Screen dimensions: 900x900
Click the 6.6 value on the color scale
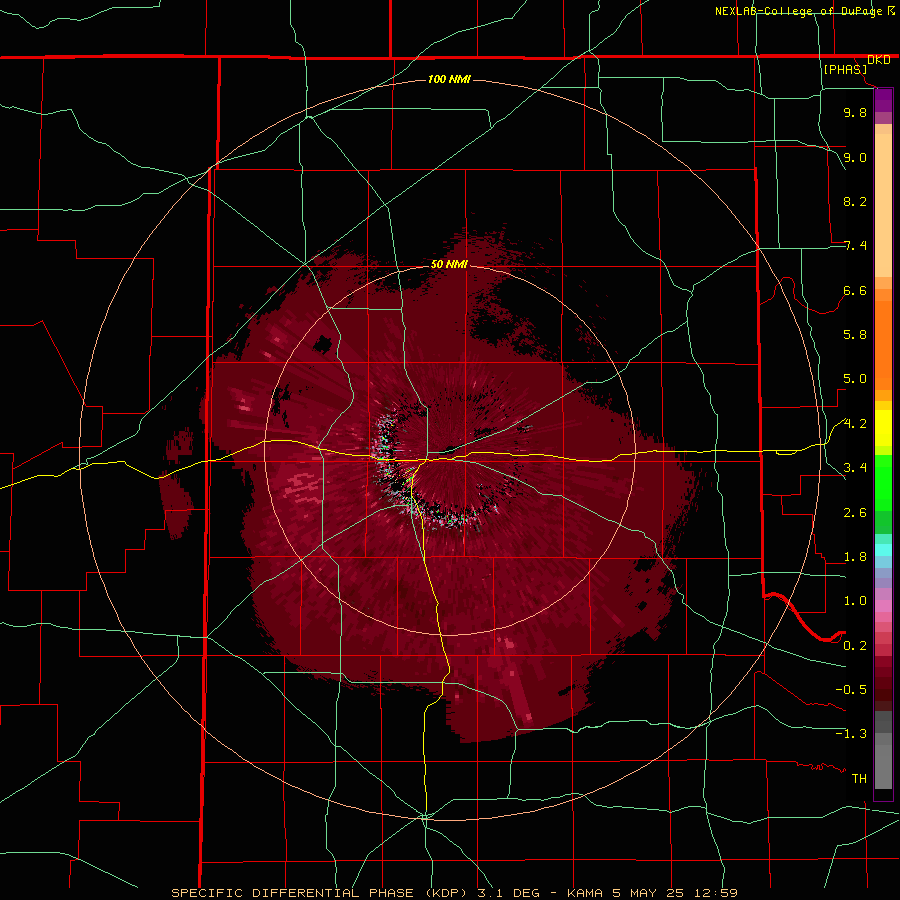tap(855, 290)
